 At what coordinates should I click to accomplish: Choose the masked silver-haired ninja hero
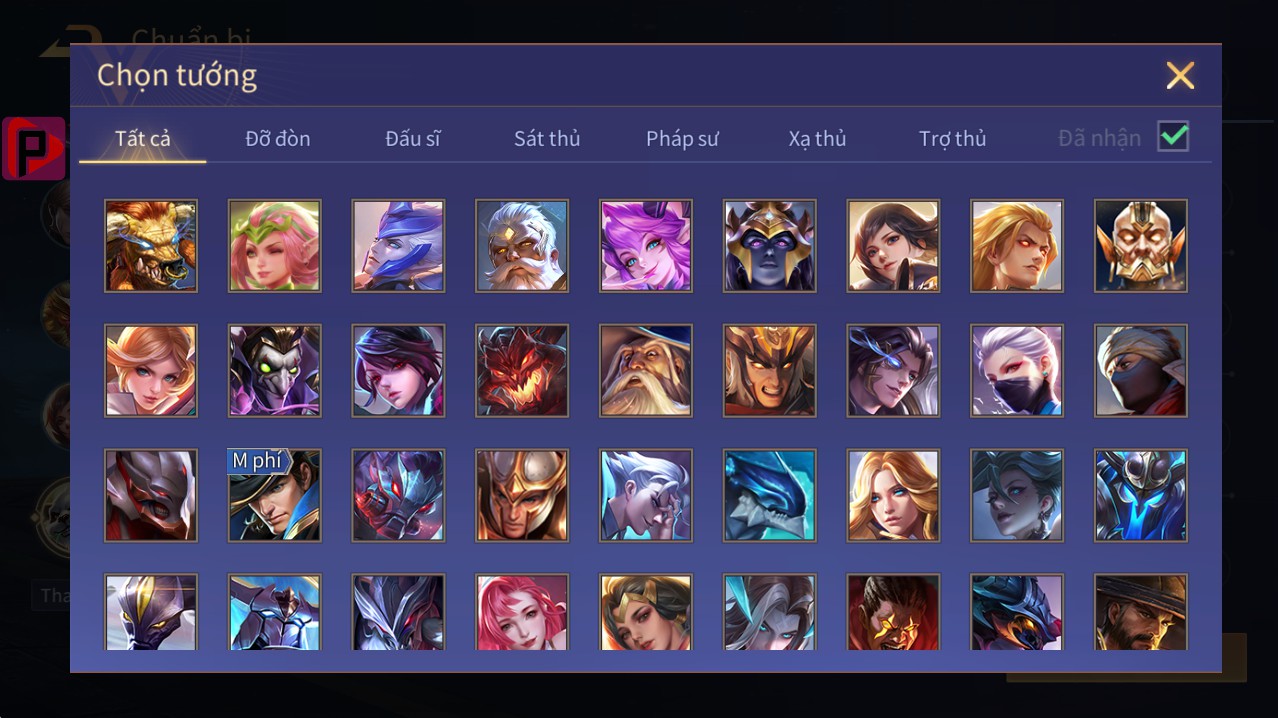(1017, 371)
